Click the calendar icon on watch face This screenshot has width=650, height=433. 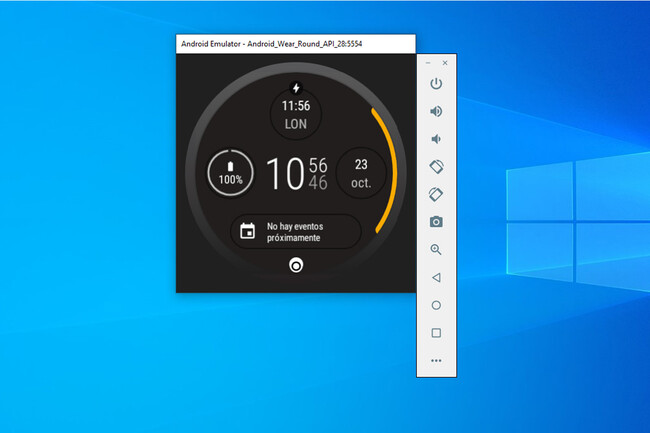247,231
